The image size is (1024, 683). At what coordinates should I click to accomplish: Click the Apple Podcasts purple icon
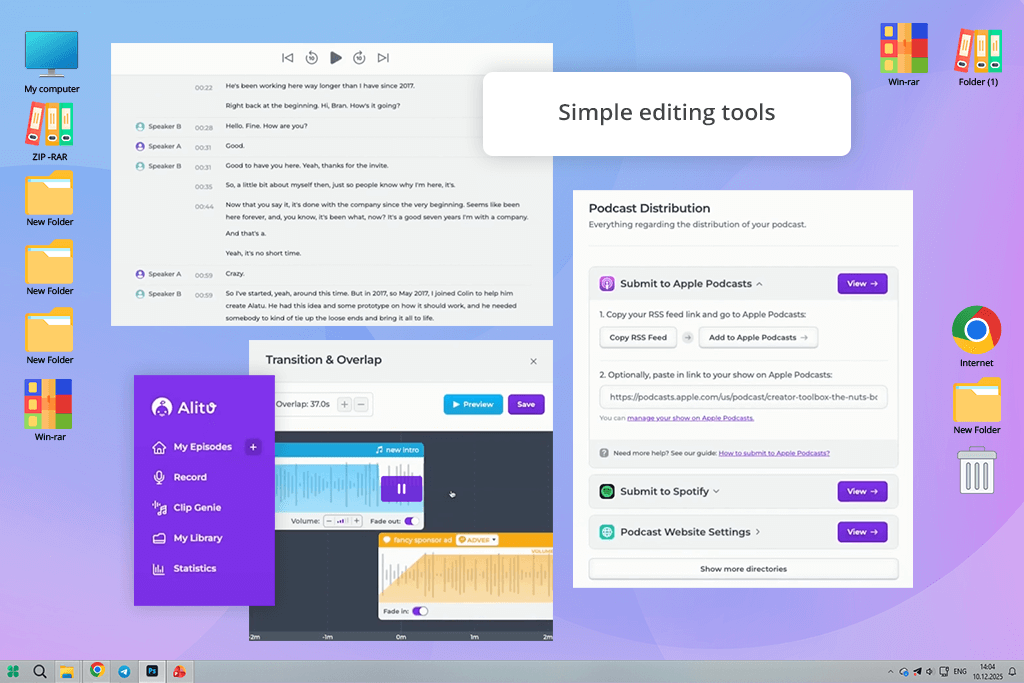607,284
